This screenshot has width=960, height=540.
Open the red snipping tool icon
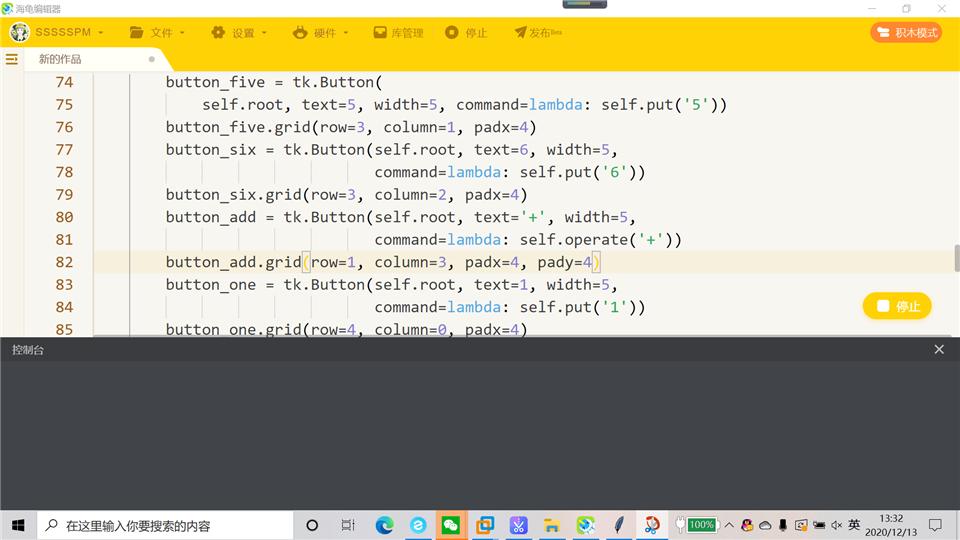652,525
